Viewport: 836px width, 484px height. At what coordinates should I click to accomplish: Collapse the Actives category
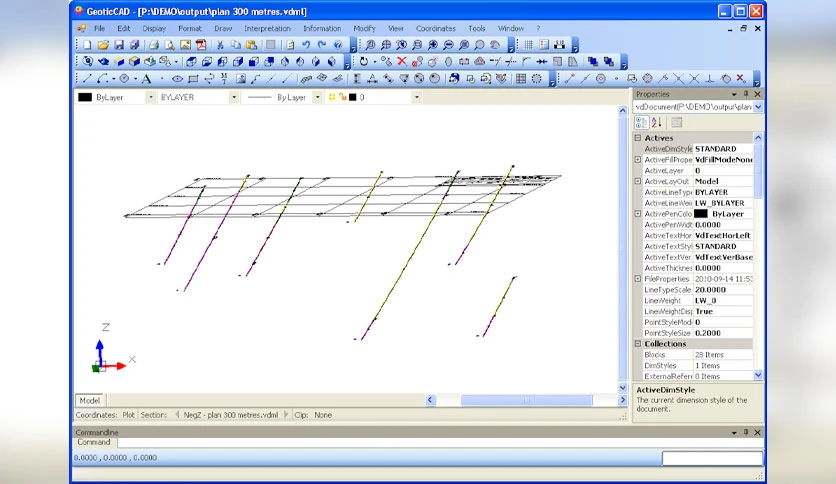tap(638, 138)
